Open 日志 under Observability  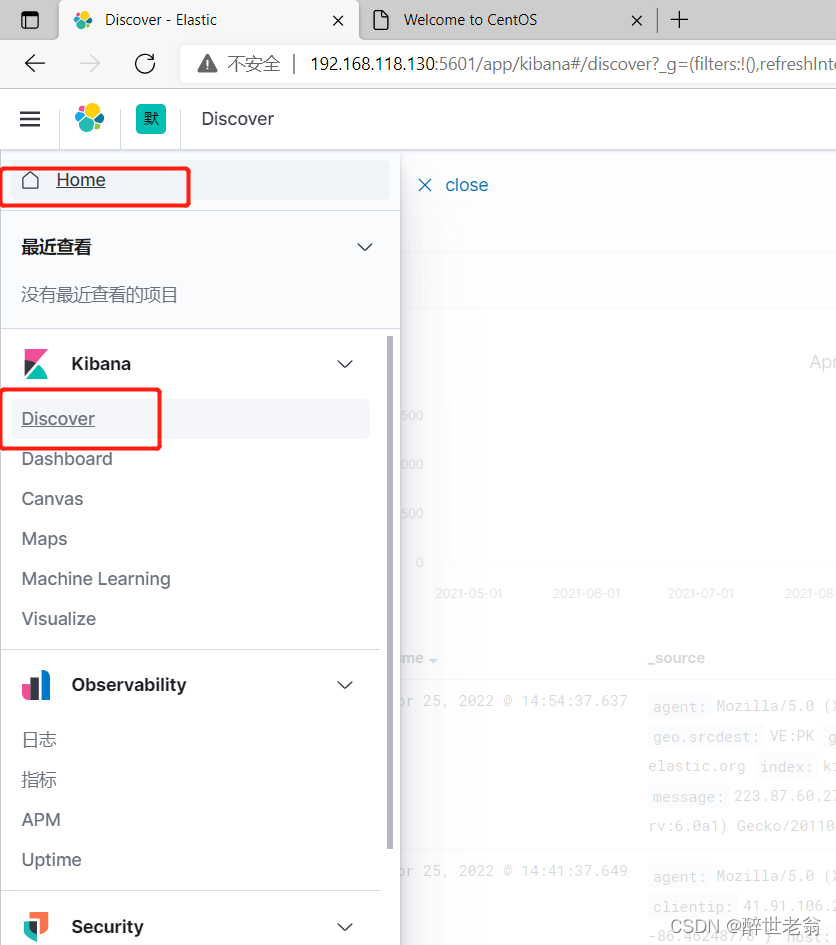39,739
